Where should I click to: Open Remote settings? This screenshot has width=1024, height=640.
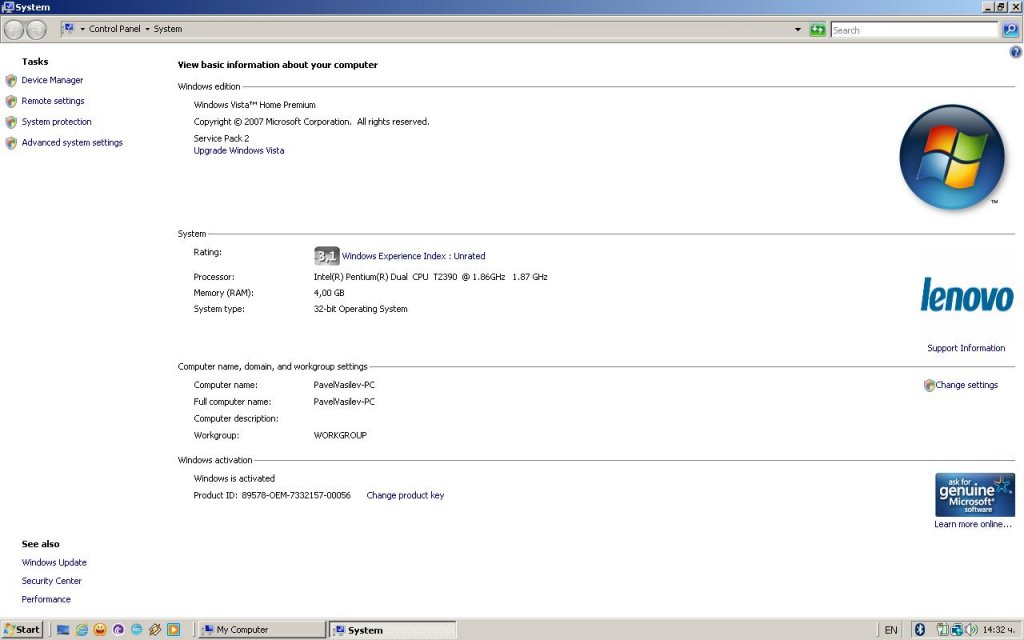53,101
